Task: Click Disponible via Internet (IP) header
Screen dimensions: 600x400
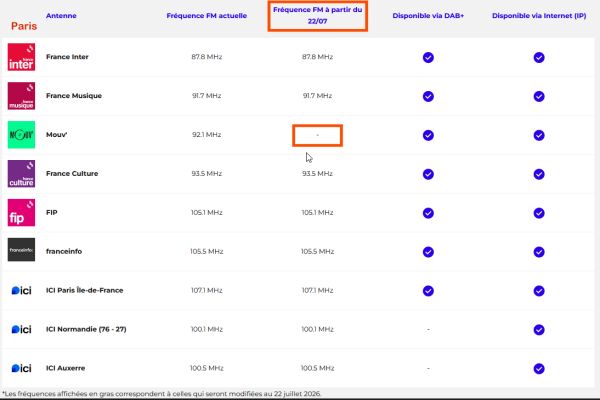Action: (x=539, y=16)
